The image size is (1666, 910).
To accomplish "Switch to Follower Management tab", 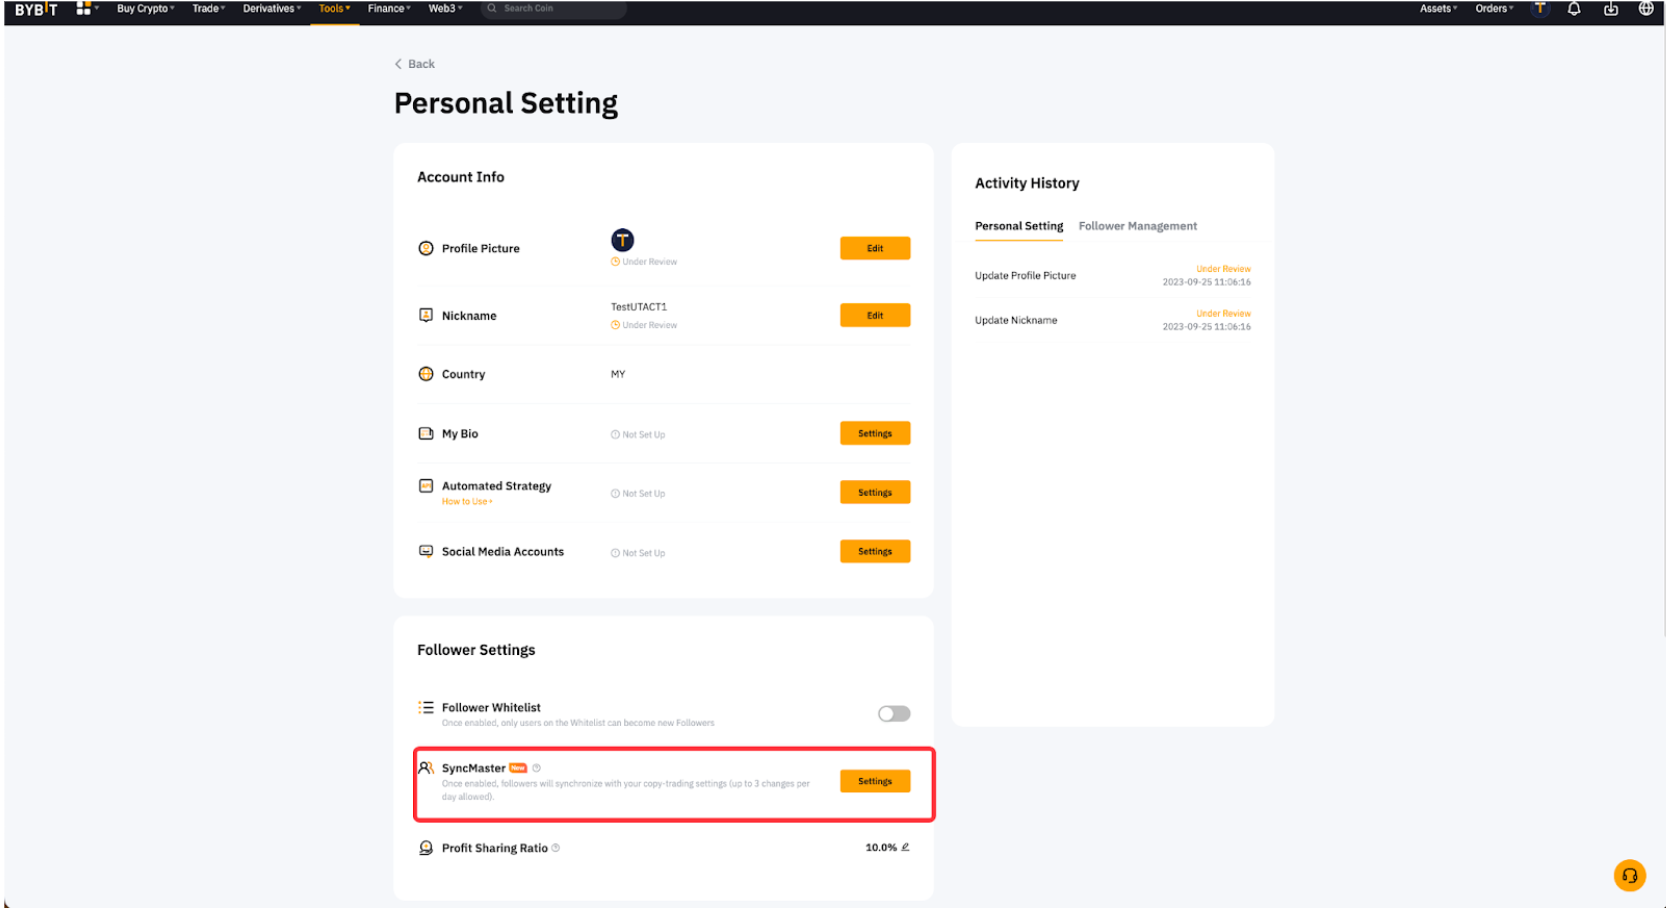I will coord(1137,226).
